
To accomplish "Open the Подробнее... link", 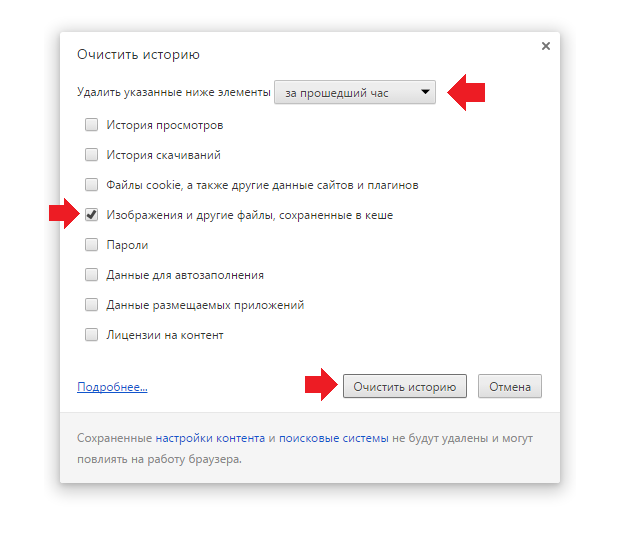I will pyautogui.click(x=112, y=387).
